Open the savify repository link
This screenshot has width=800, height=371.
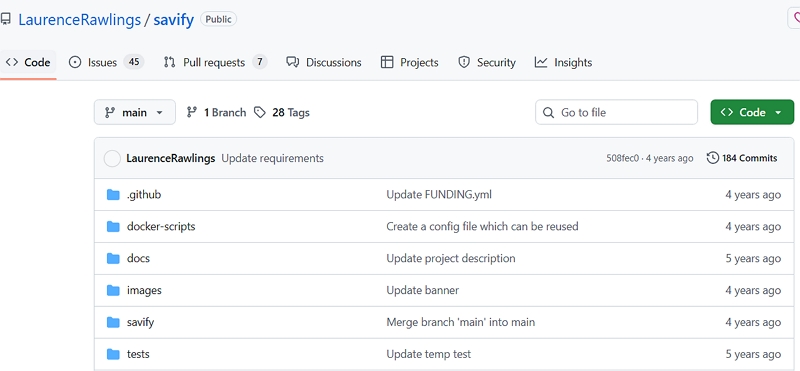(x=173, y=20)
